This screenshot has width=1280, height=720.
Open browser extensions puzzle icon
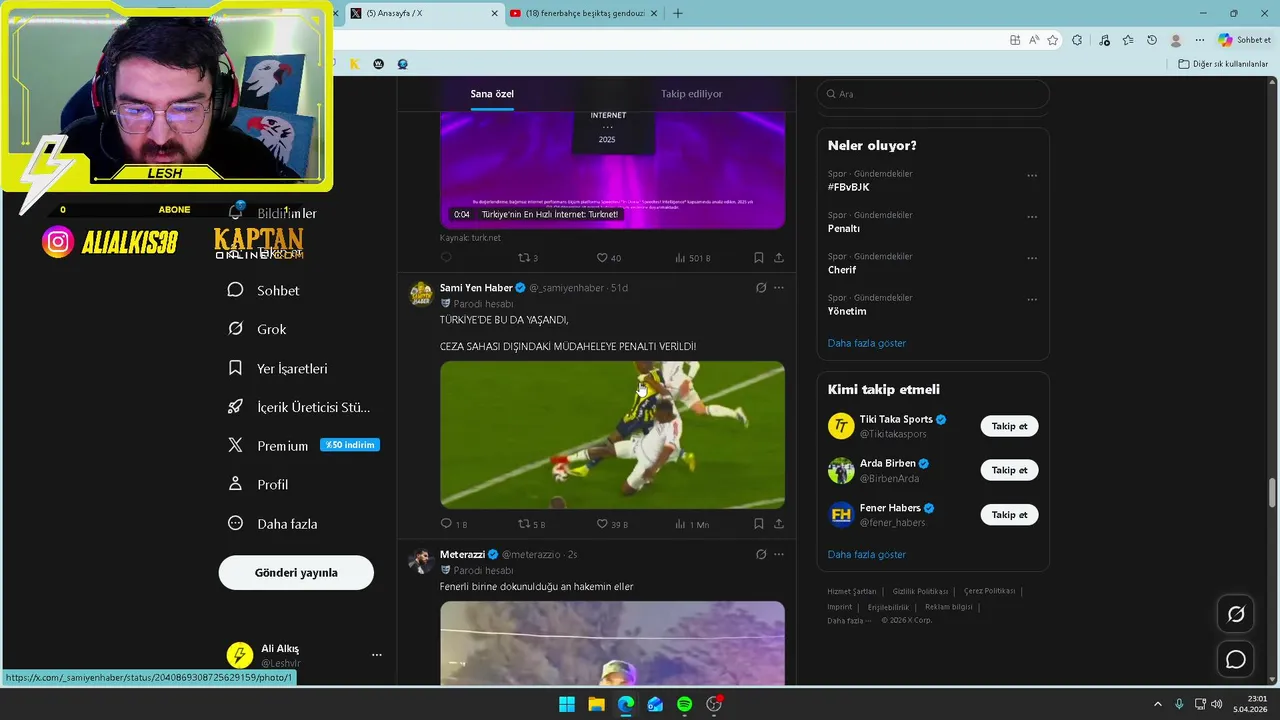[1077, 40]
